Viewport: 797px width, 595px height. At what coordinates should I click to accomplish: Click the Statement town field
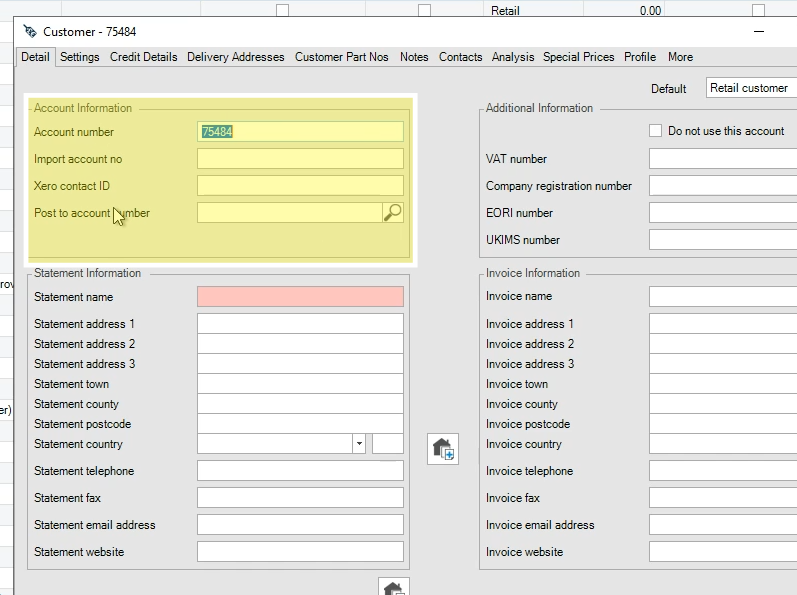(x=300, y=384)
